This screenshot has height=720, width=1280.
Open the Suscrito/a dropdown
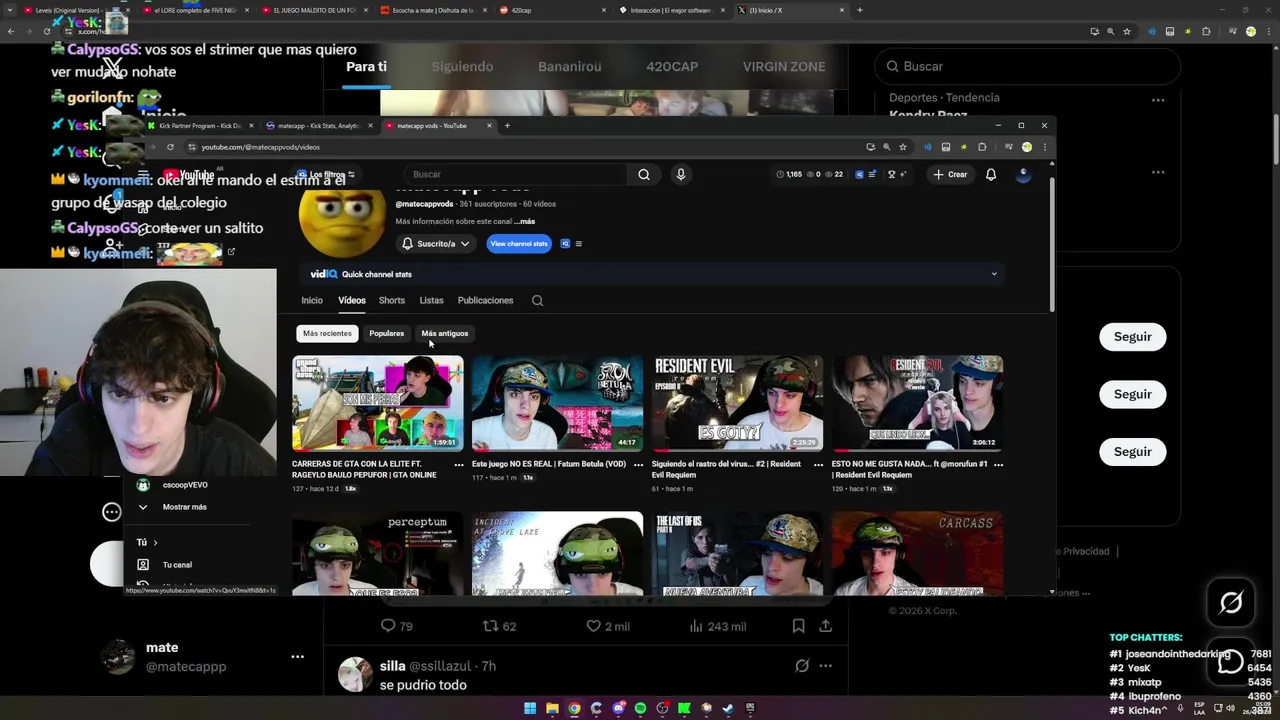436,244
